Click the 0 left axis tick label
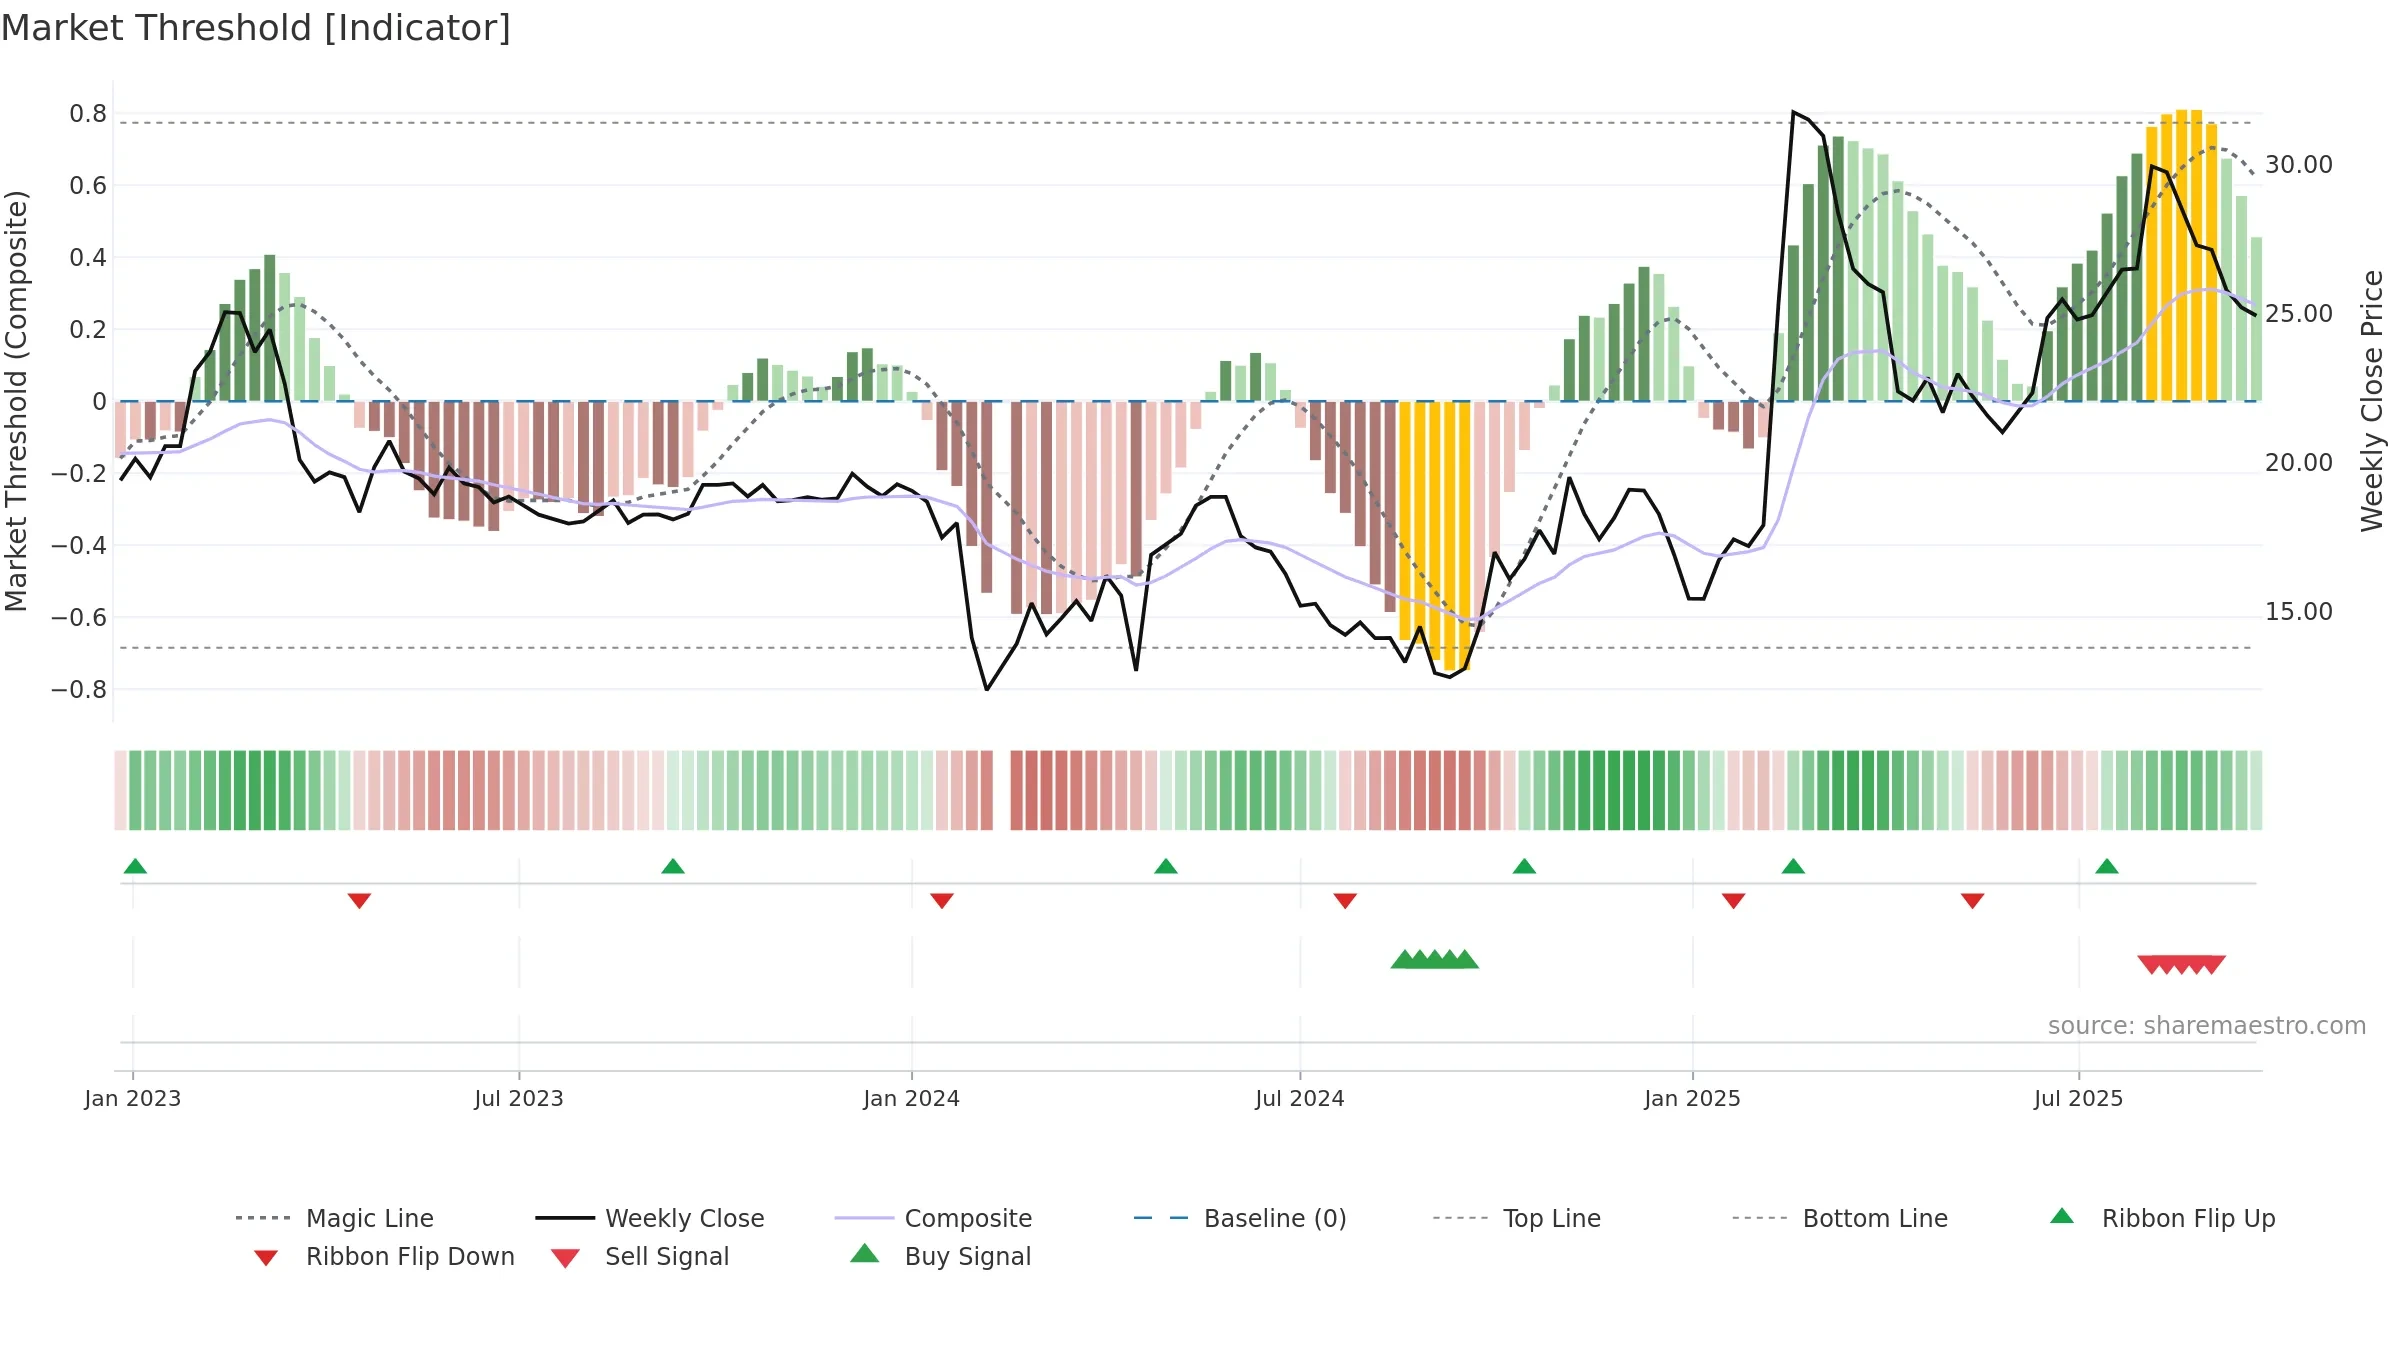2400x1350 pixels. tap(99, 402)
